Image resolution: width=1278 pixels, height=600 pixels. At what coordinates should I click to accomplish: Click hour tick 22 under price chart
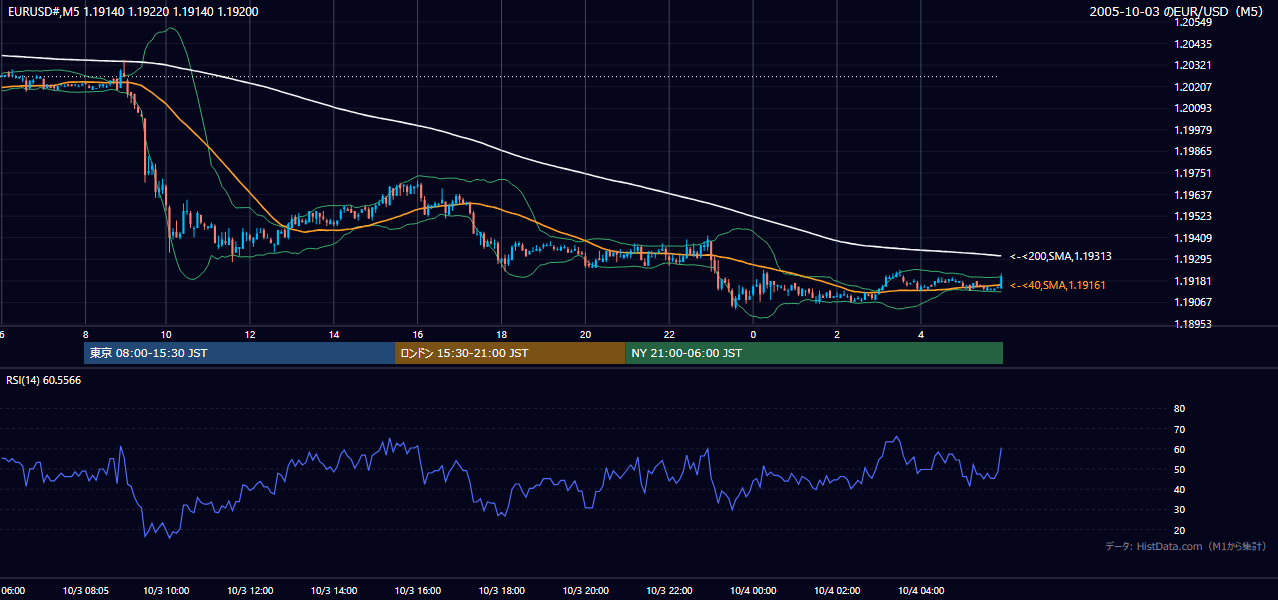pyautogui.click(x=670, y=334)
